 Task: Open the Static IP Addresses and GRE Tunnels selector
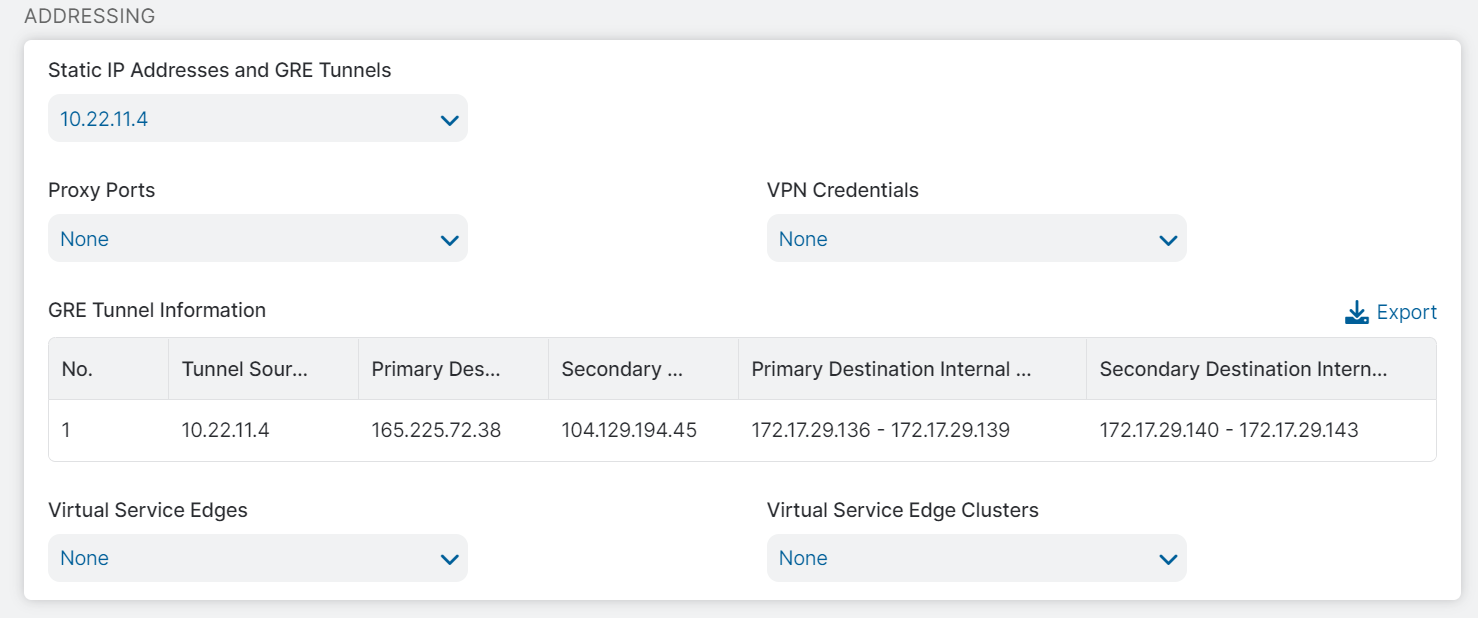tap(257, 117)
